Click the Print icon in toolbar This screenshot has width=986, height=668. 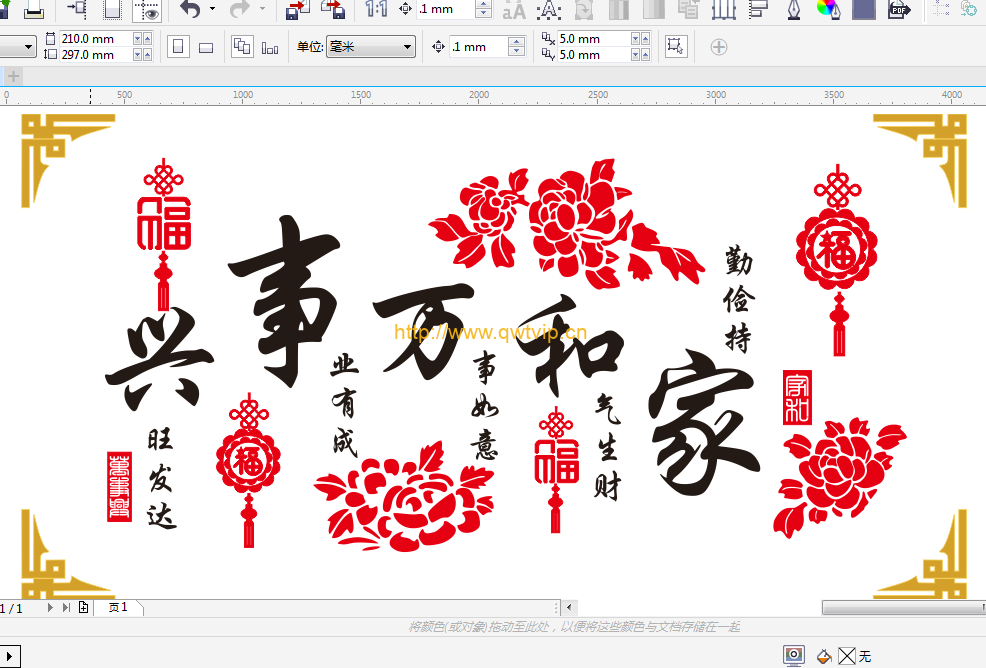pyautogui.click(x=33, y=10)
